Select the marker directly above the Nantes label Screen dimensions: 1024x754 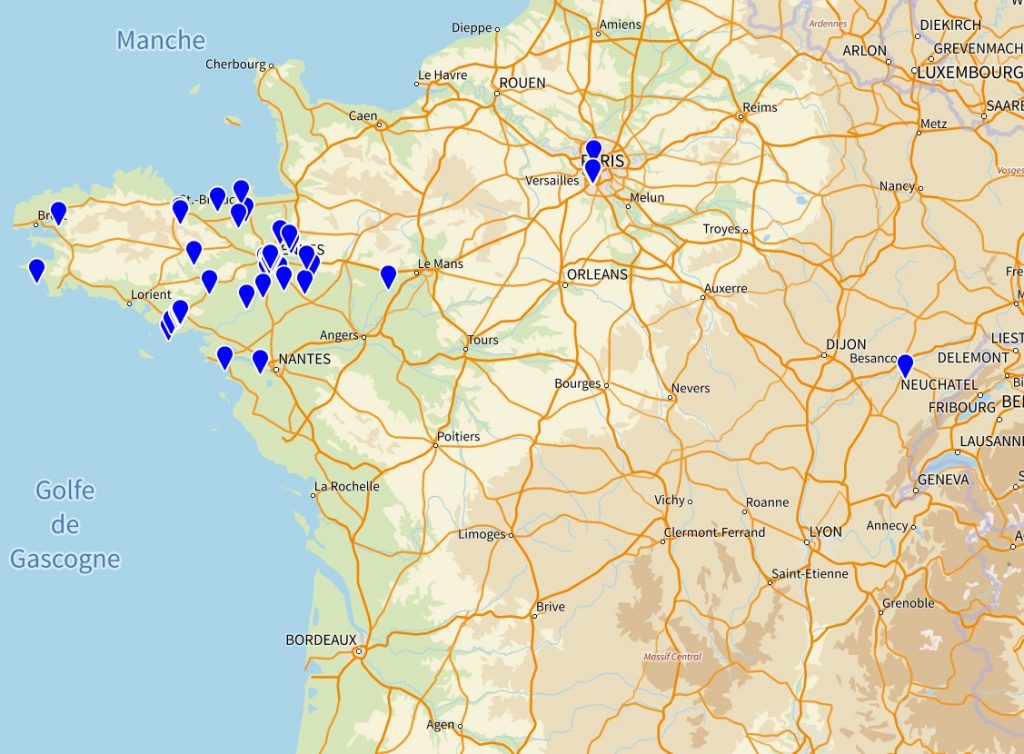point(262,356)
